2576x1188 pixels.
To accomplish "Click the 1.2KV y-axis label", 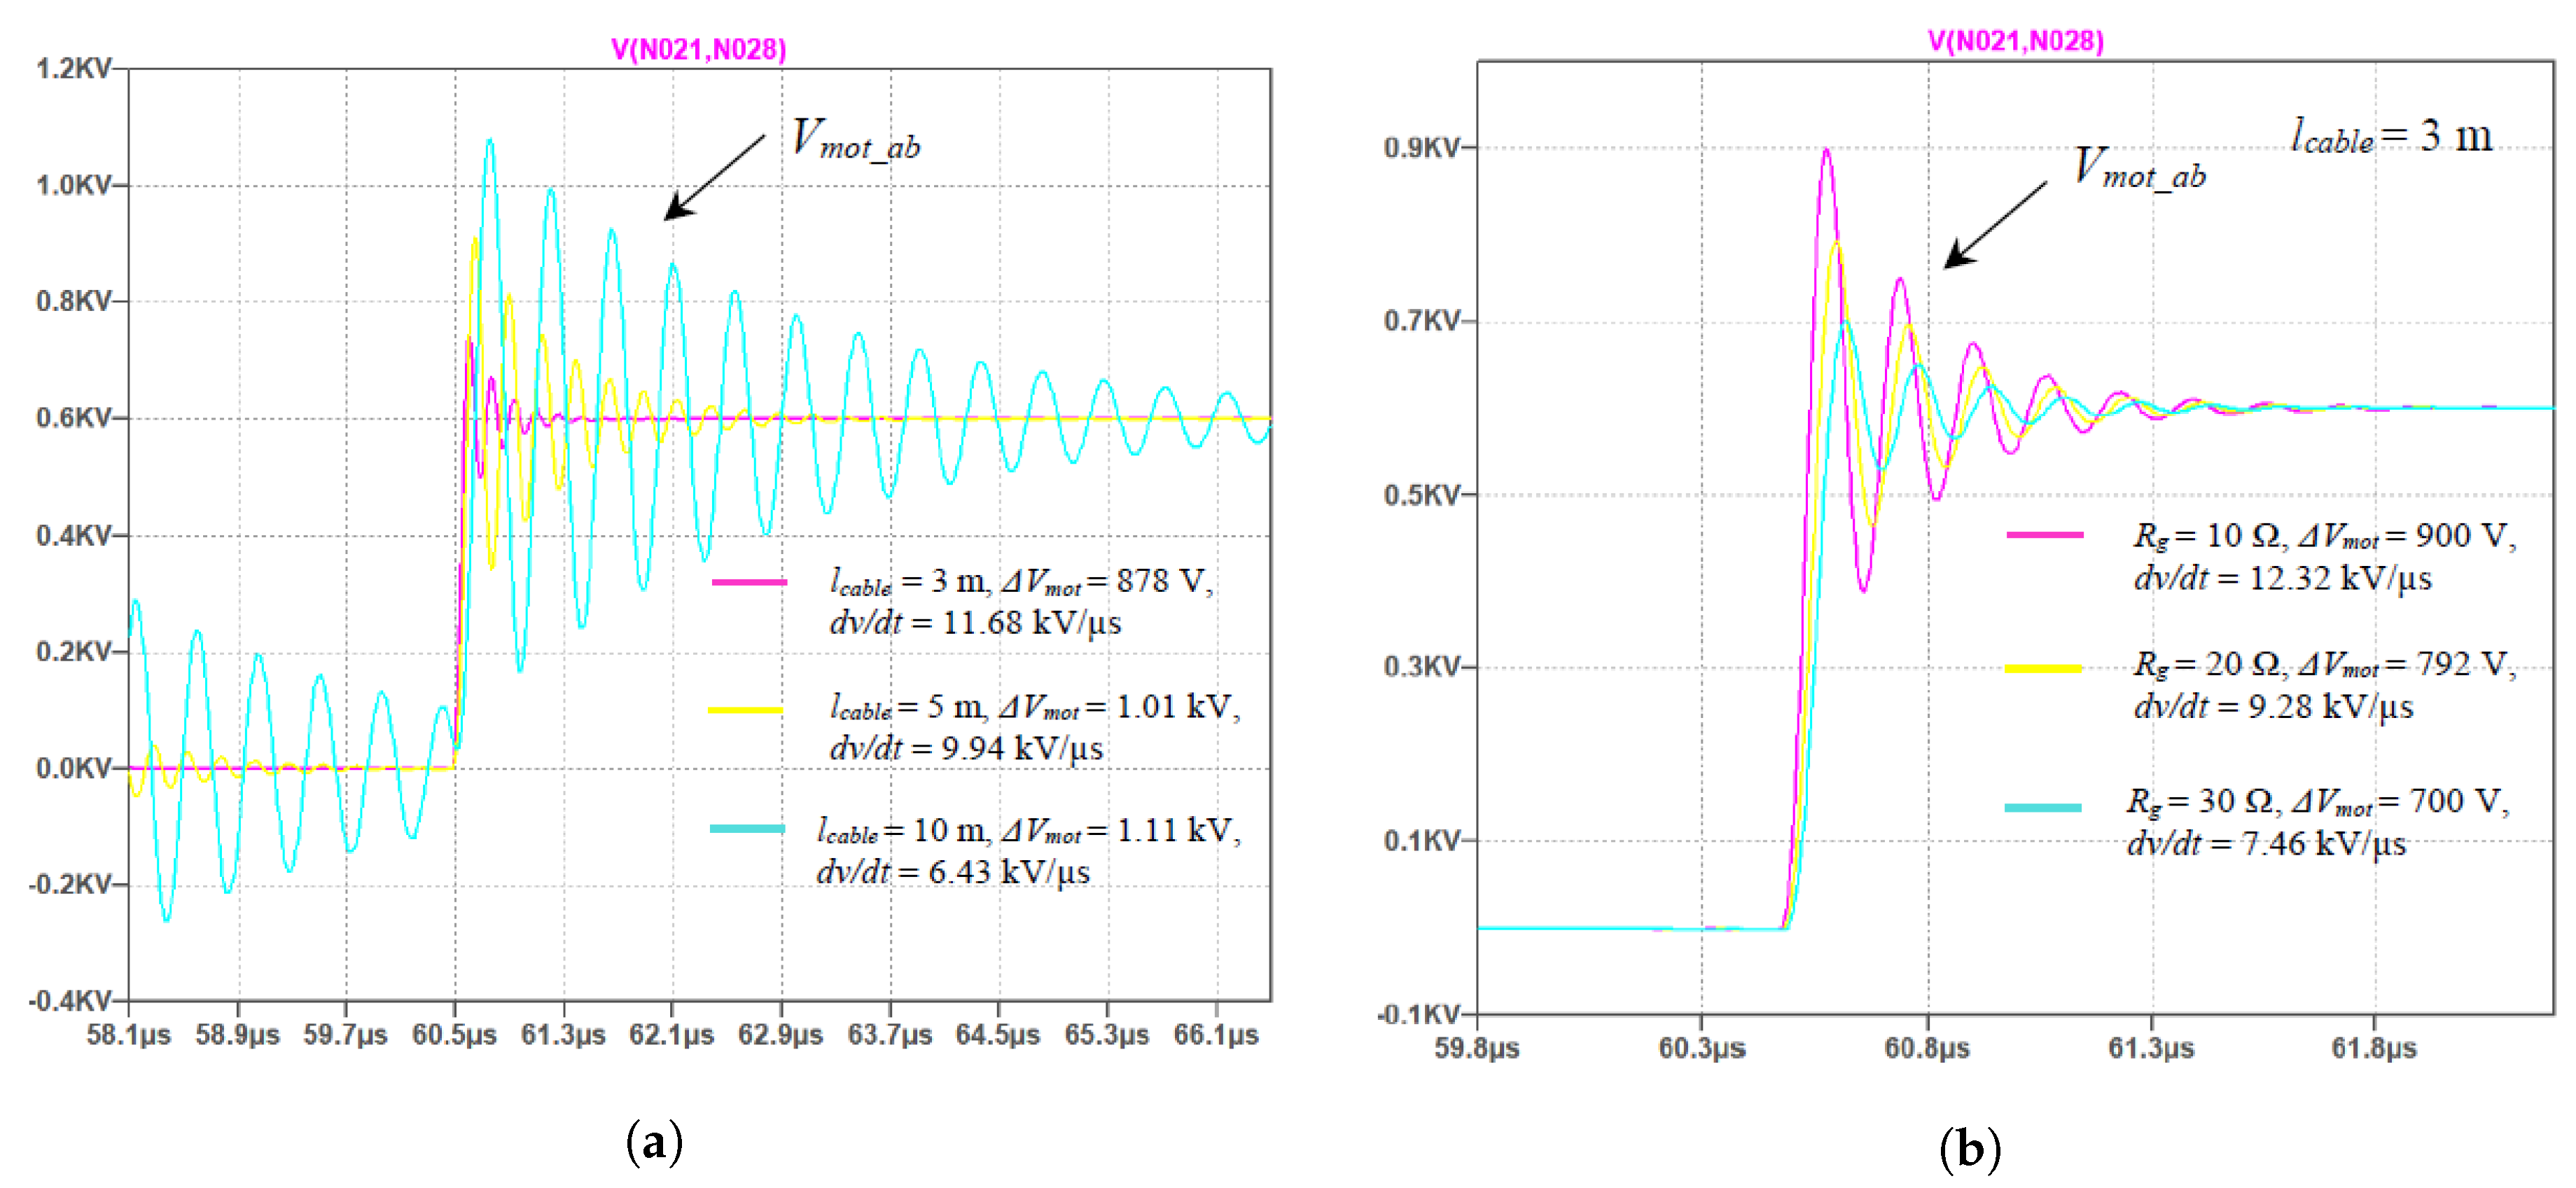I will [73, 68].
